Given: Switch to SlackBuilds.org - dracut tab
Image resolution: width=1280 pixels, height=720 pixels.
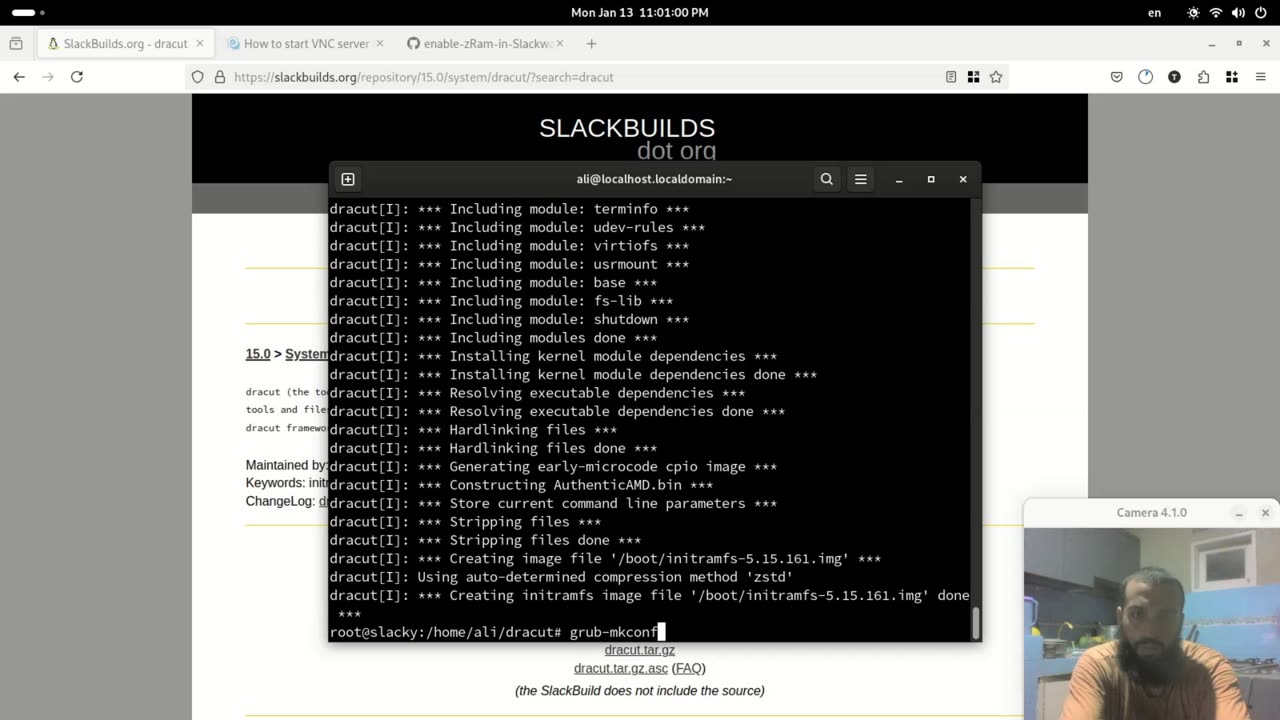Looking at the screenshot, I should (125, 44).
